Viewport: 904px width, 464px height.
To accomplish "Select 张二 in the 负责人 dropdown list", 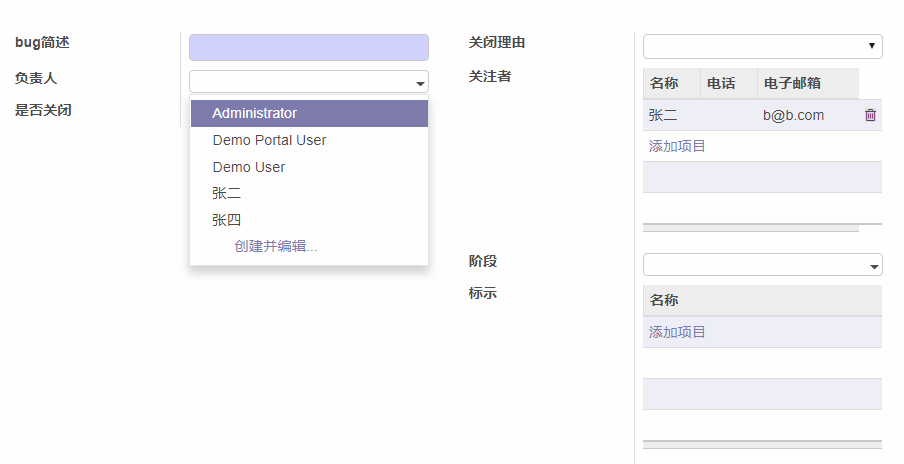I will (x=309, y=193).
